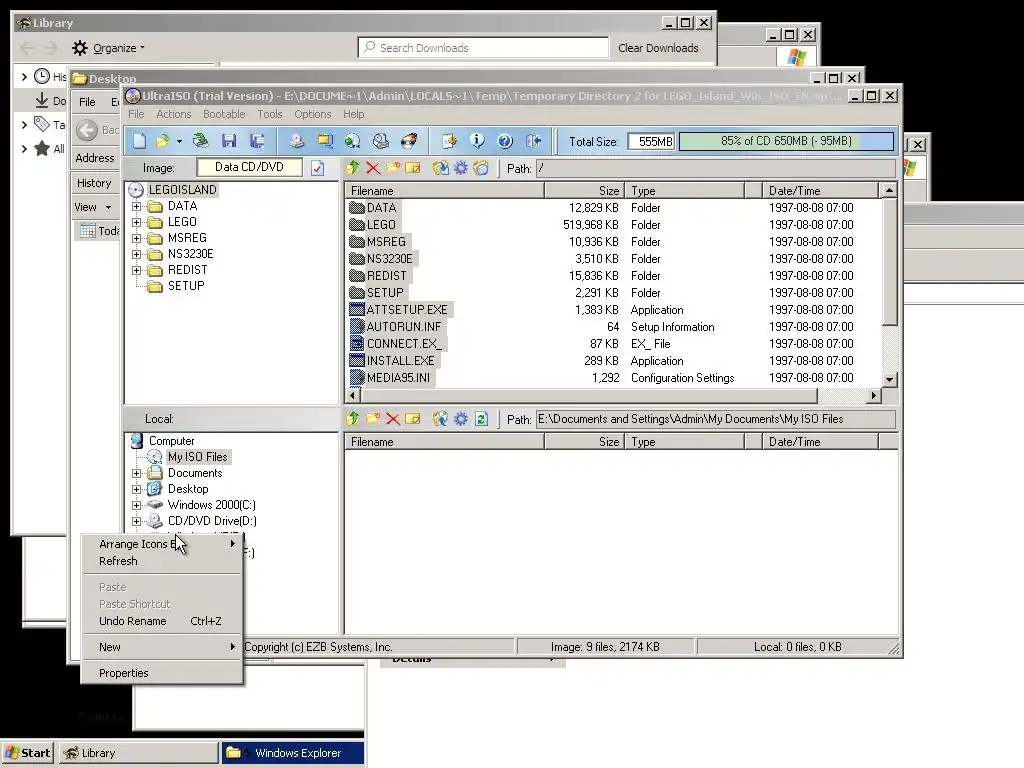Click the Search Downloads field
Screen dimensions: 1024x768
coord(483,48)
